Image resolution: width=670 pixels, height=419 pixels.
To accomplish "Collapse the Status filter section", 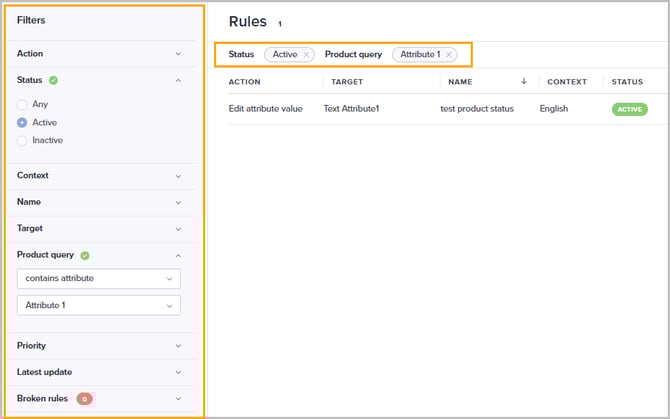I will (x=178, y=80).
